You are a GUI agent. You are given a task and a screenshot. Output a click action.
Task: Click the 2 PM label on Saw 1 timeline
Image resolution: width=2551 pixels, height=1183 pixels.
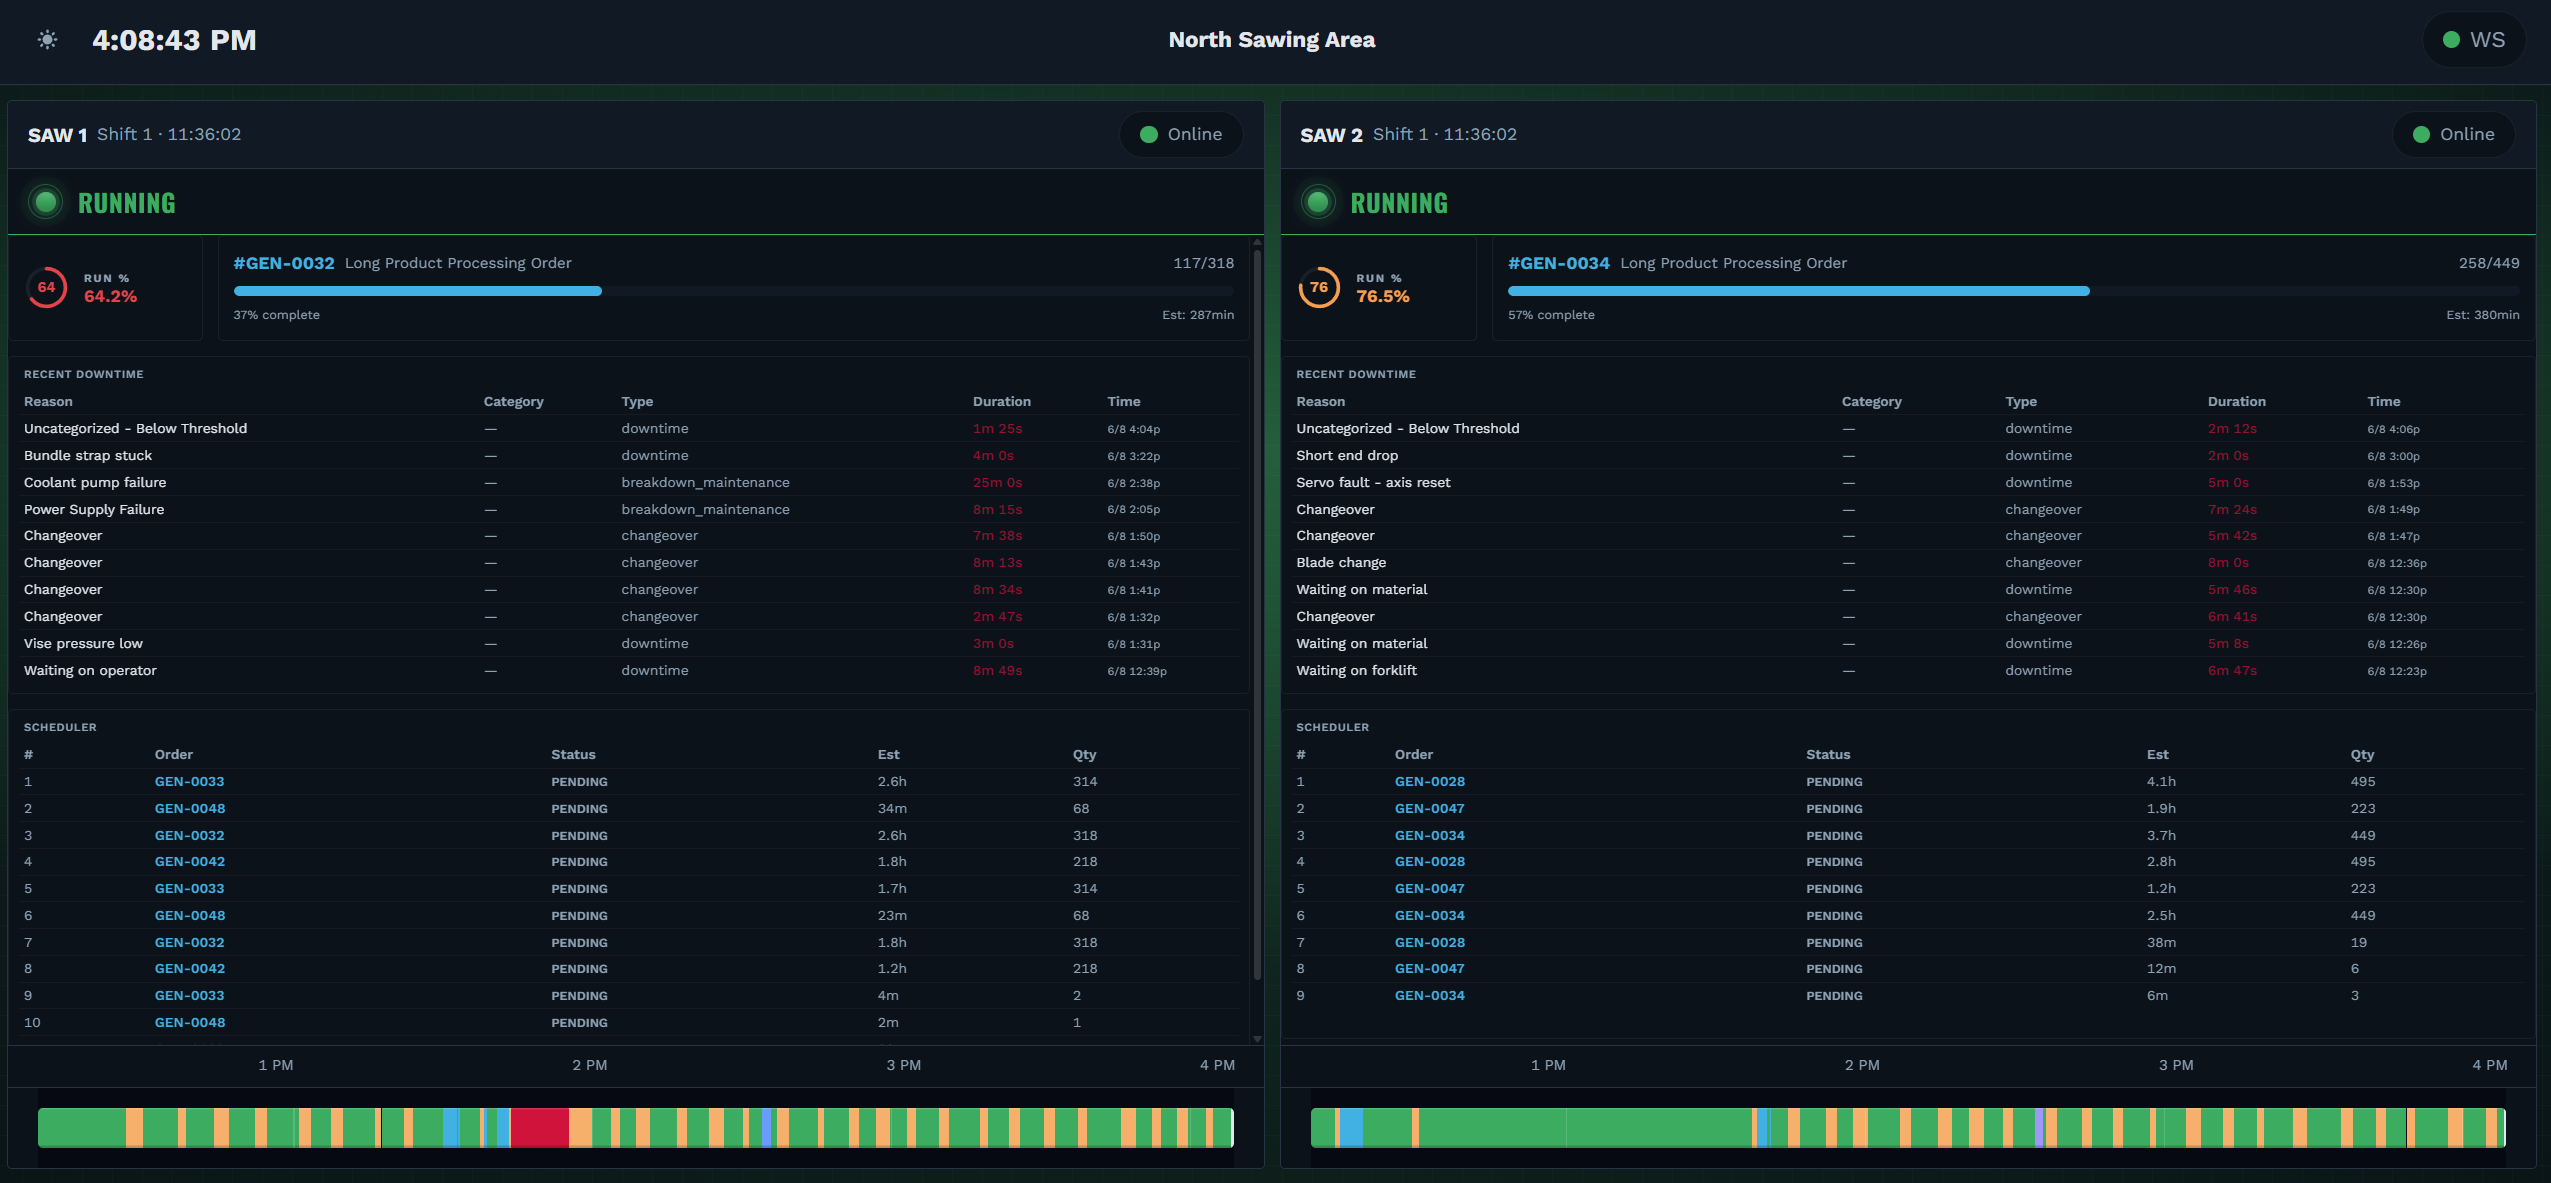click(590, 1065)
